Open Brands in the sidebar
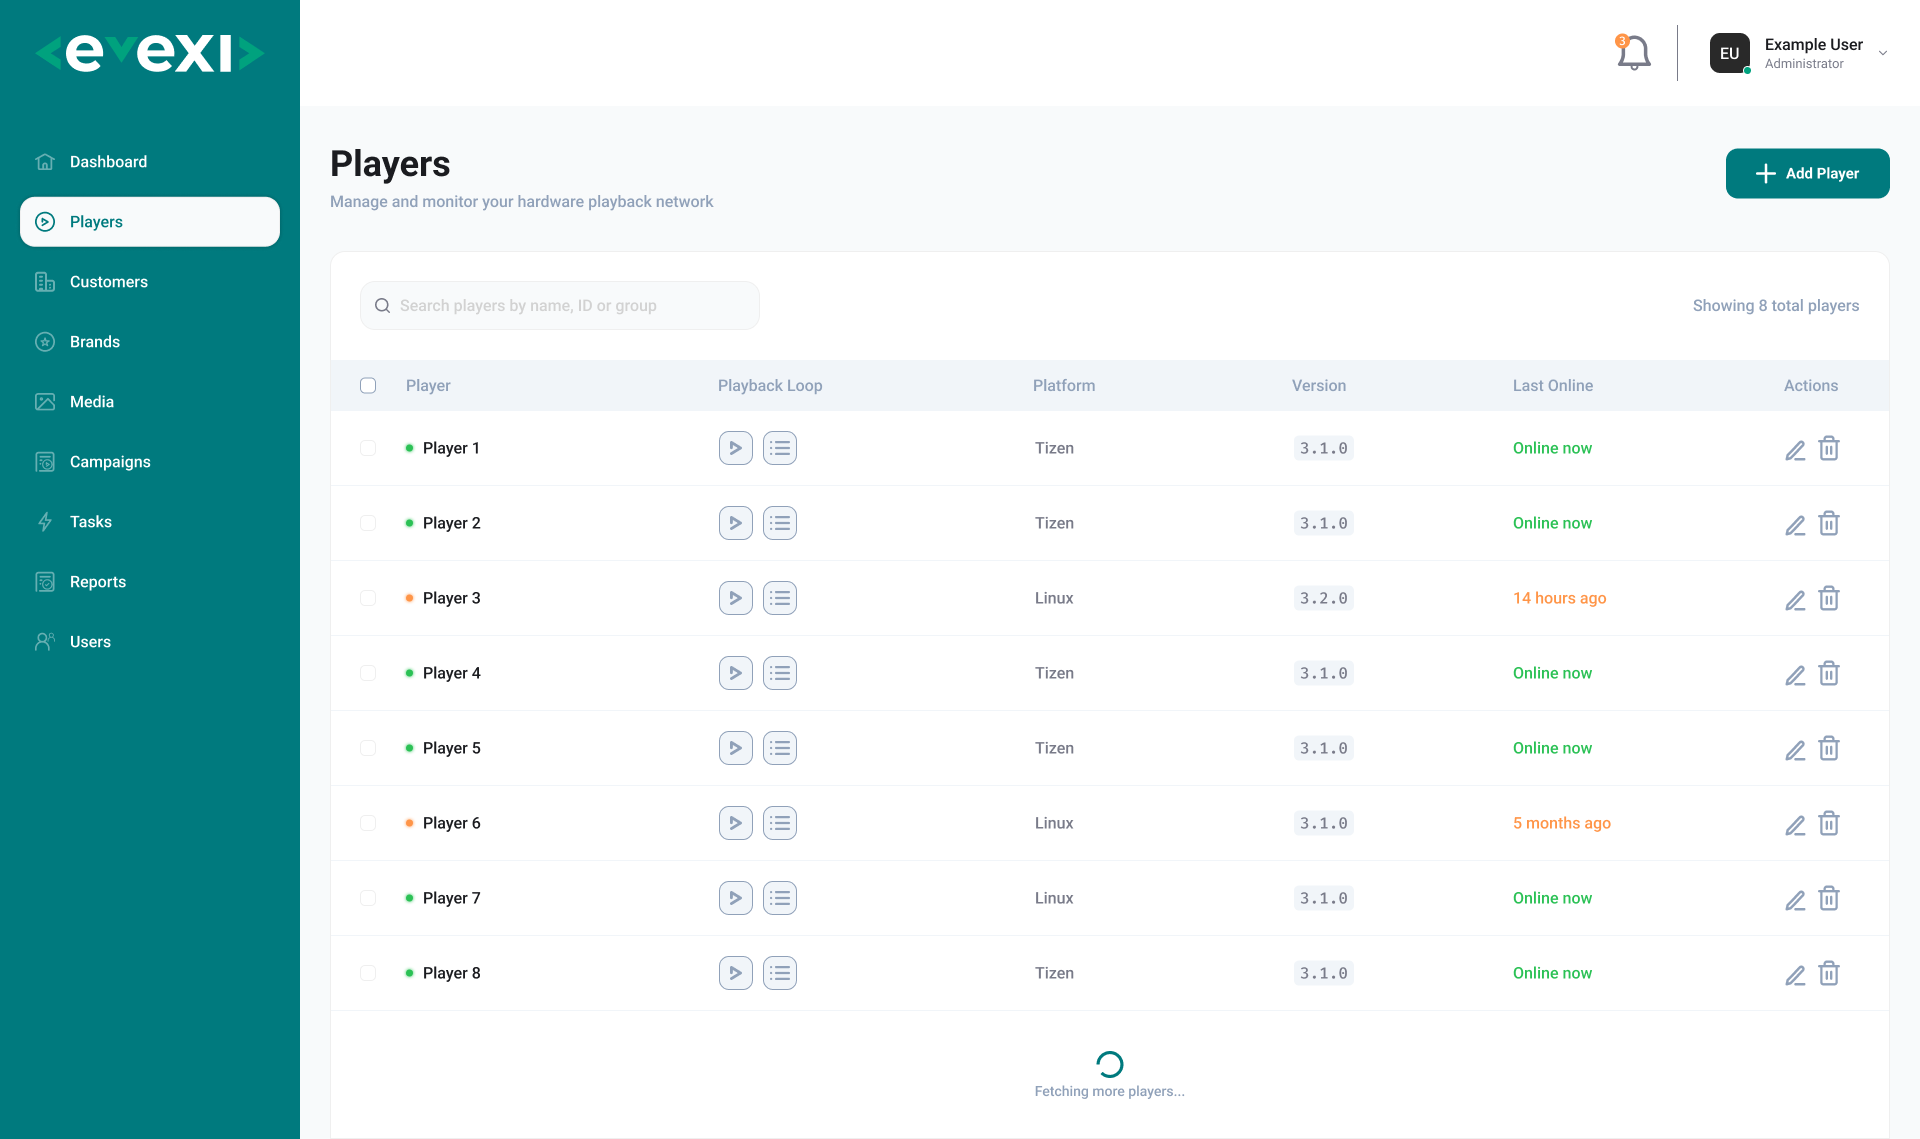 click(x=150, y=342)
